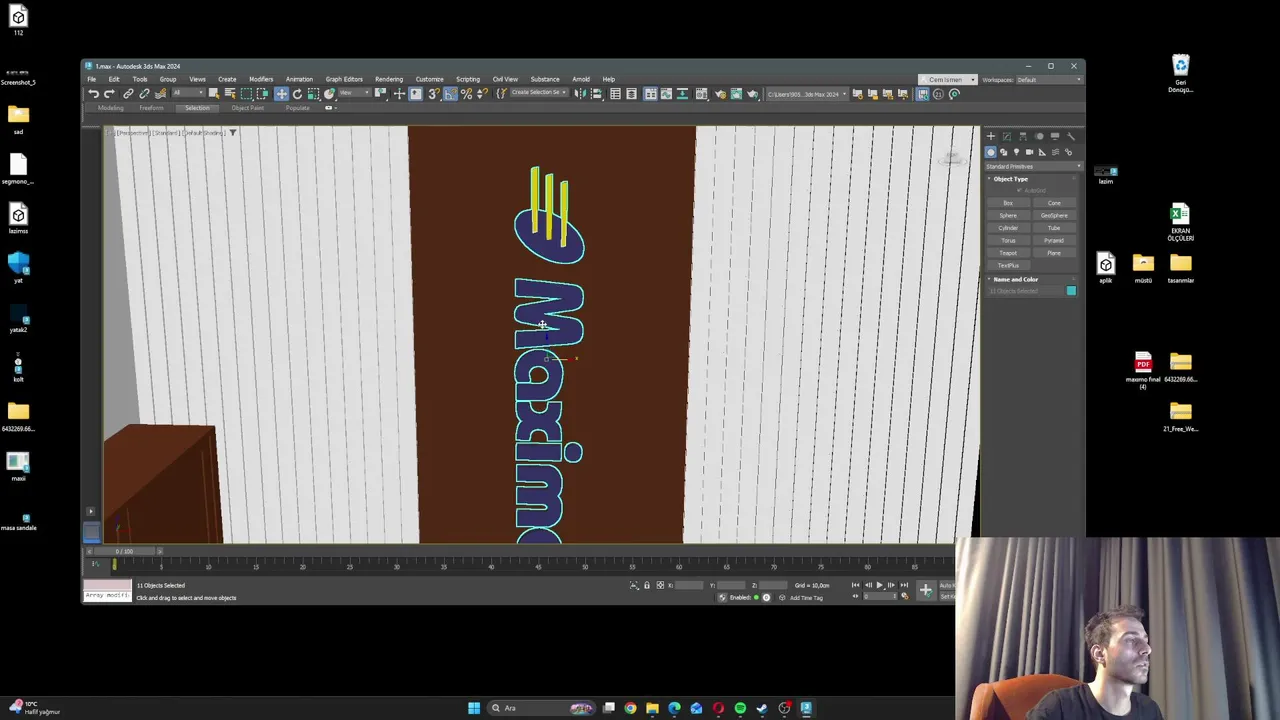Viewport: 1280px width, 720px height.
Task: Open the Rendering menu
Action: pos(389,79)
